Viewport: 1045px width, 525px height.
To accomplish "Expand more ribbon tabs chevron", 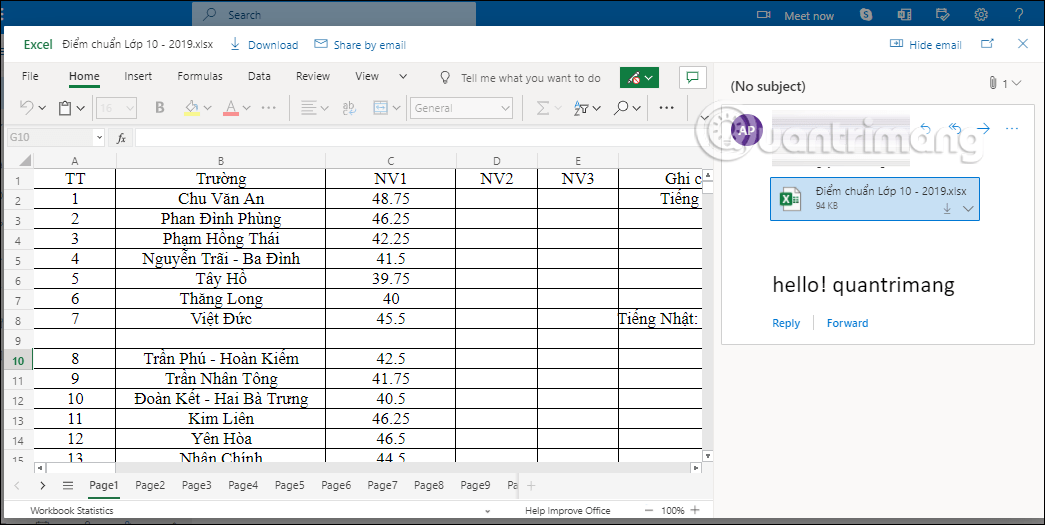I will click(403, 77).
